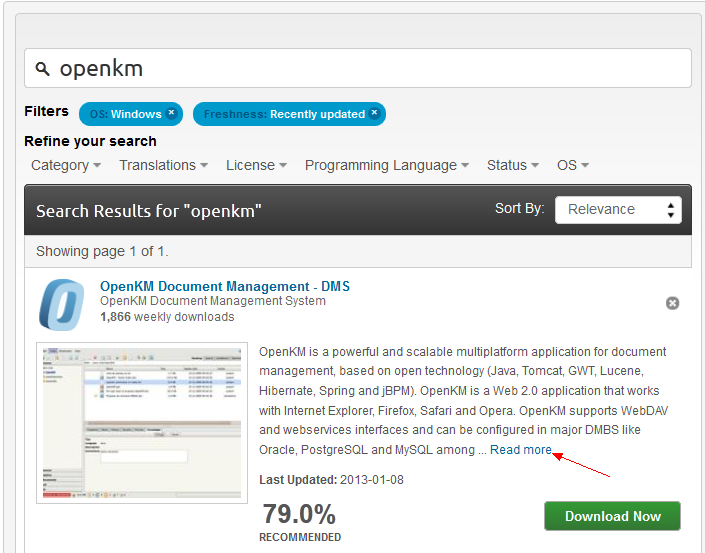Open the Programming Language dropdown
This screenshot has width=705, height=553.
coord(387,165)
